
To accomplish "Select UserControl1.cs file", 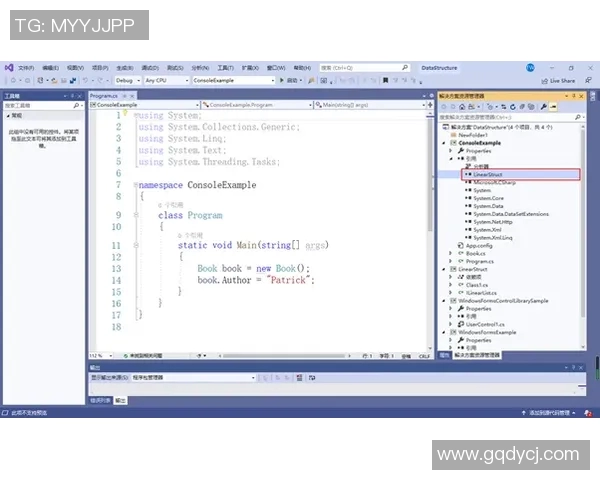I will point(481,325).
